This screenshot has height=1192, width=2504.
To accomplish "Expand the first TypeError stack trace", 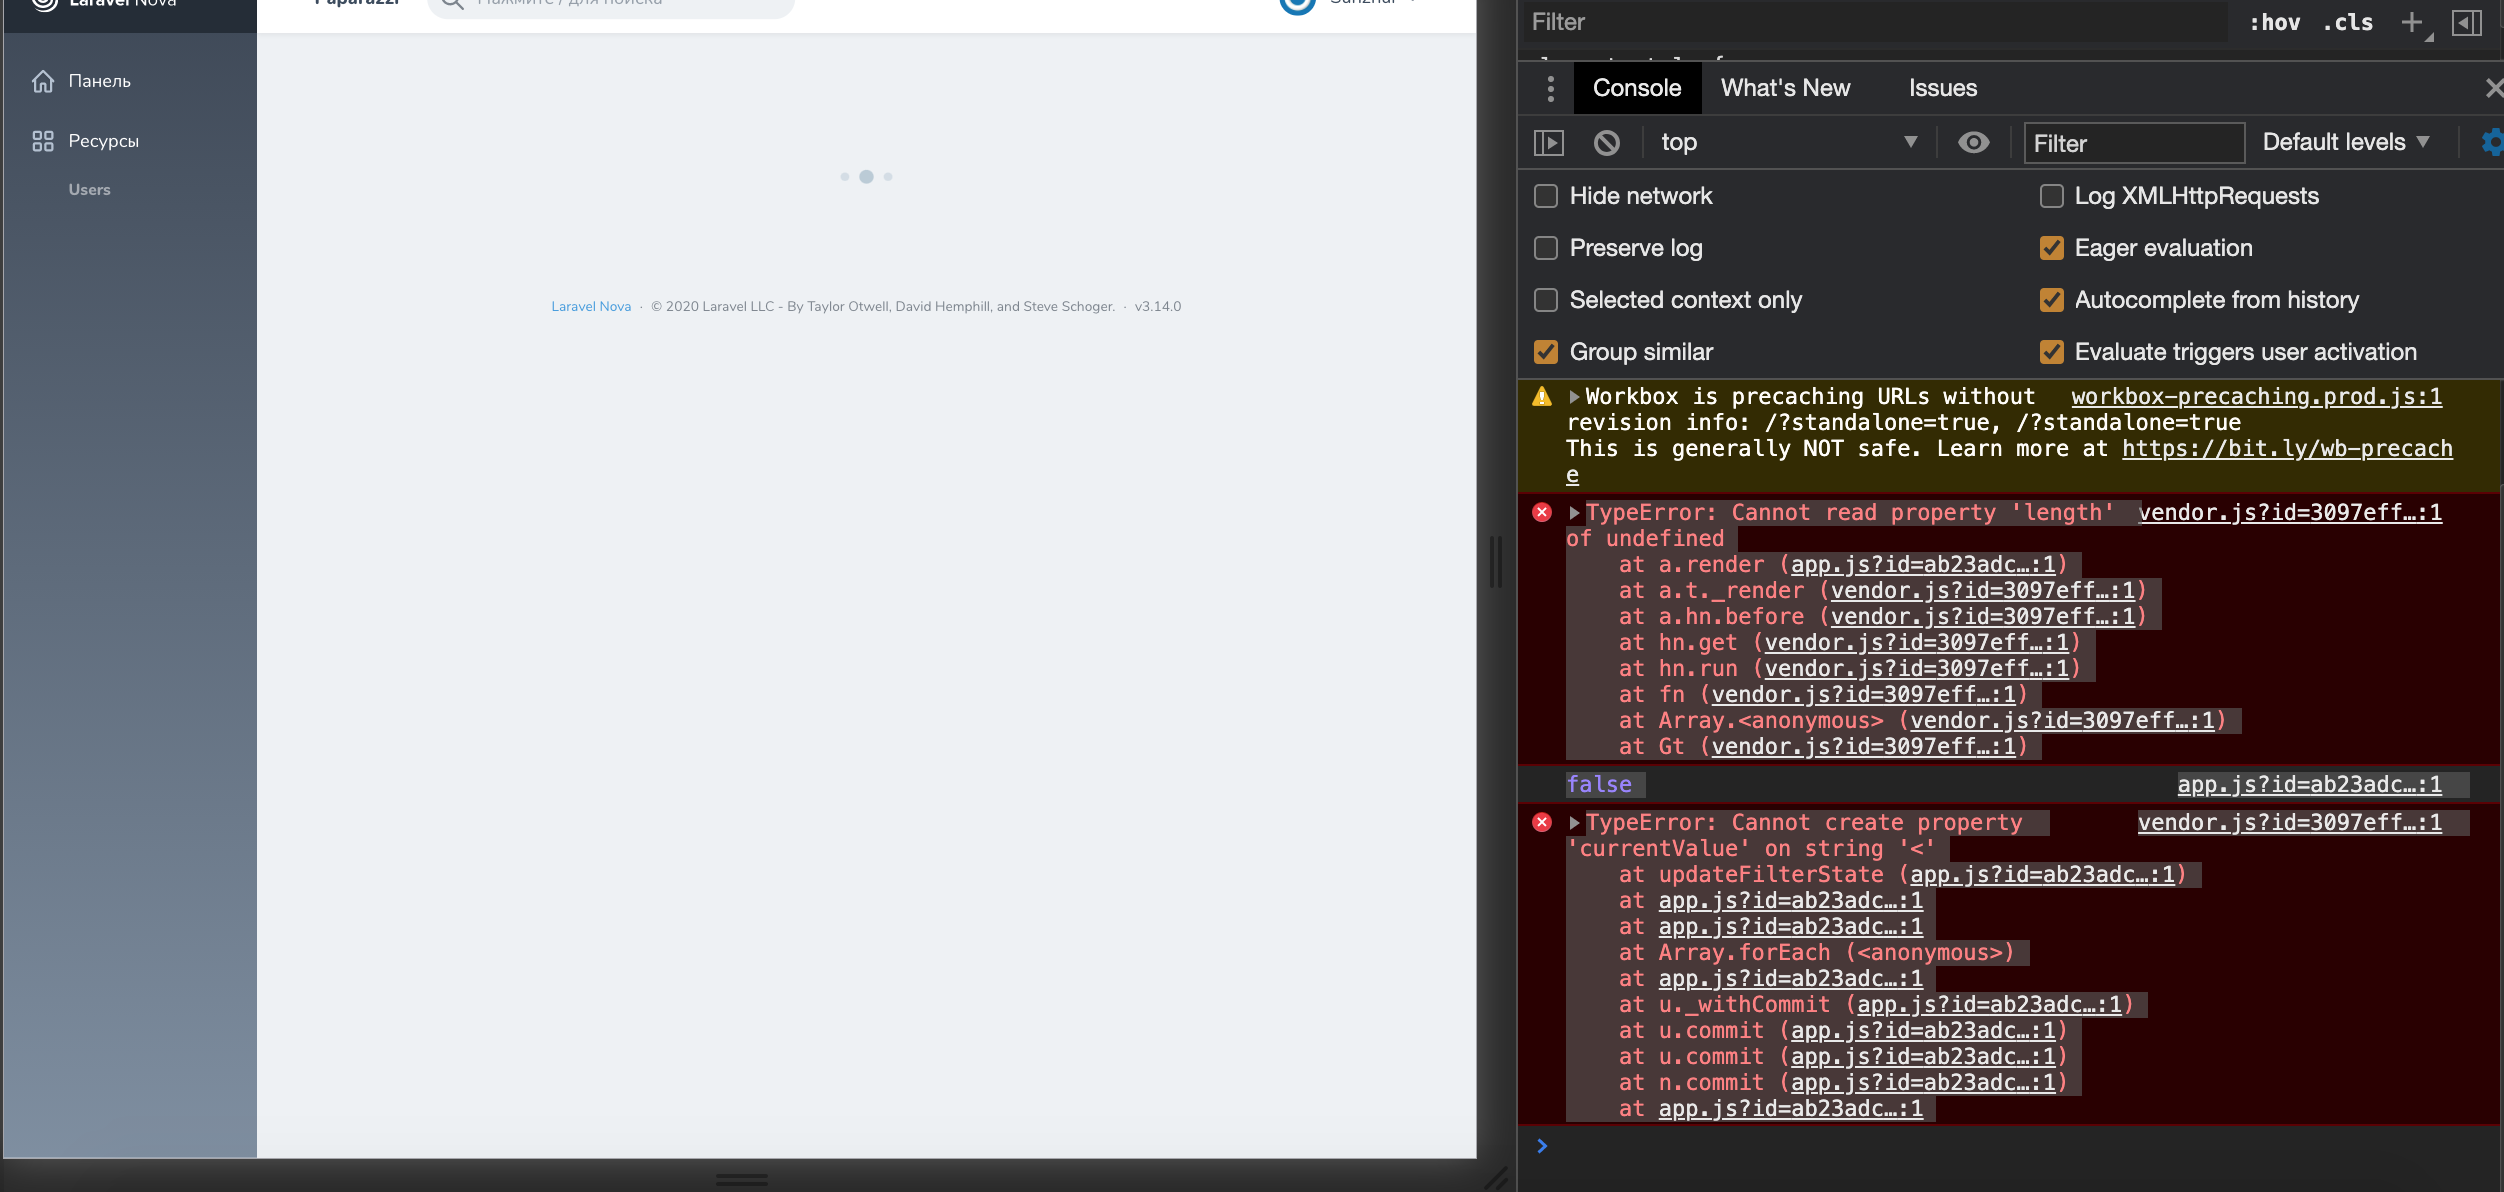I will tap(1573, 511).
